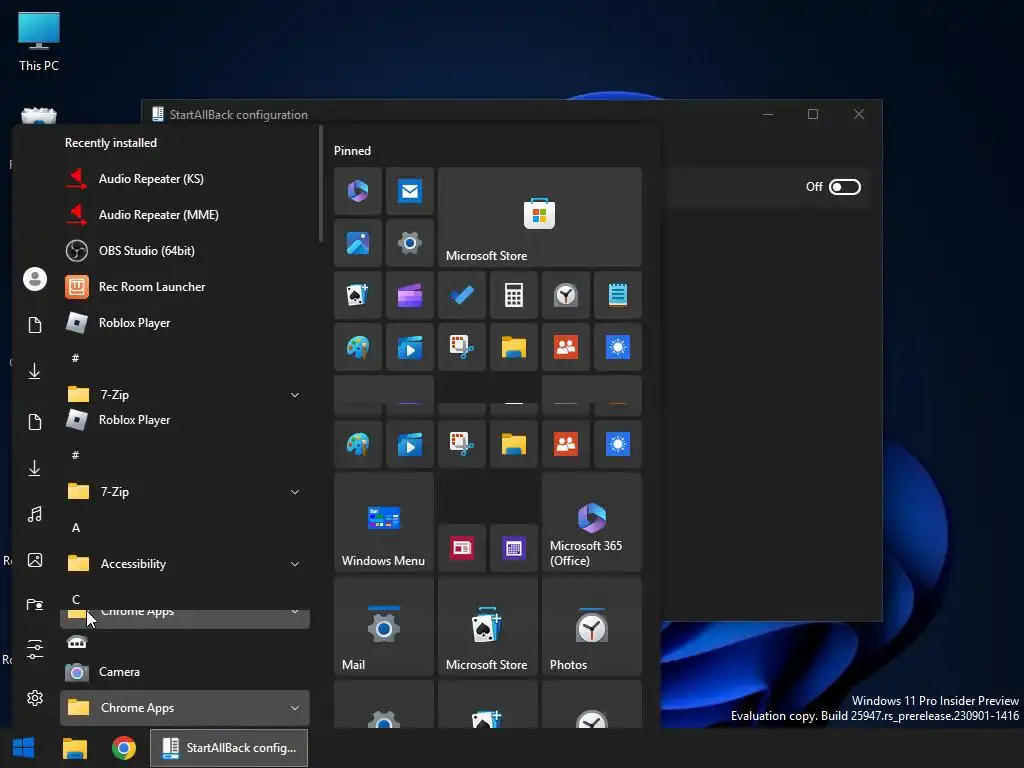Click the app list scrollbar
Image resolution: width=1024 pixels, height=768 pixels.
pyautogui.click(x=321, y=184)
